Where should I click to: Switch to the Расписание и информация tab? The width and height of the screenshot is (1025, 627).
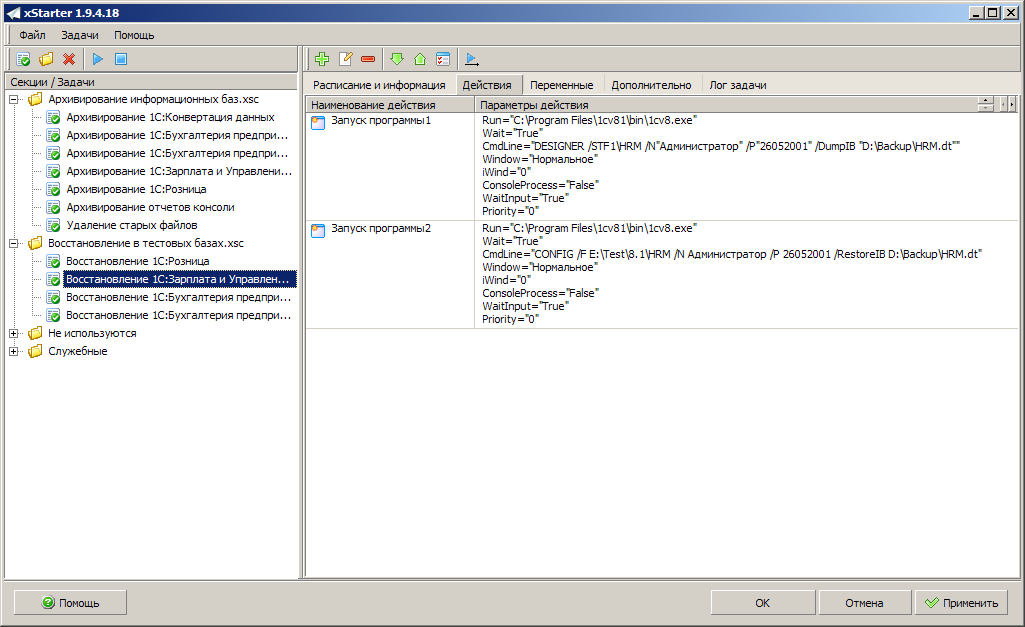379,85
